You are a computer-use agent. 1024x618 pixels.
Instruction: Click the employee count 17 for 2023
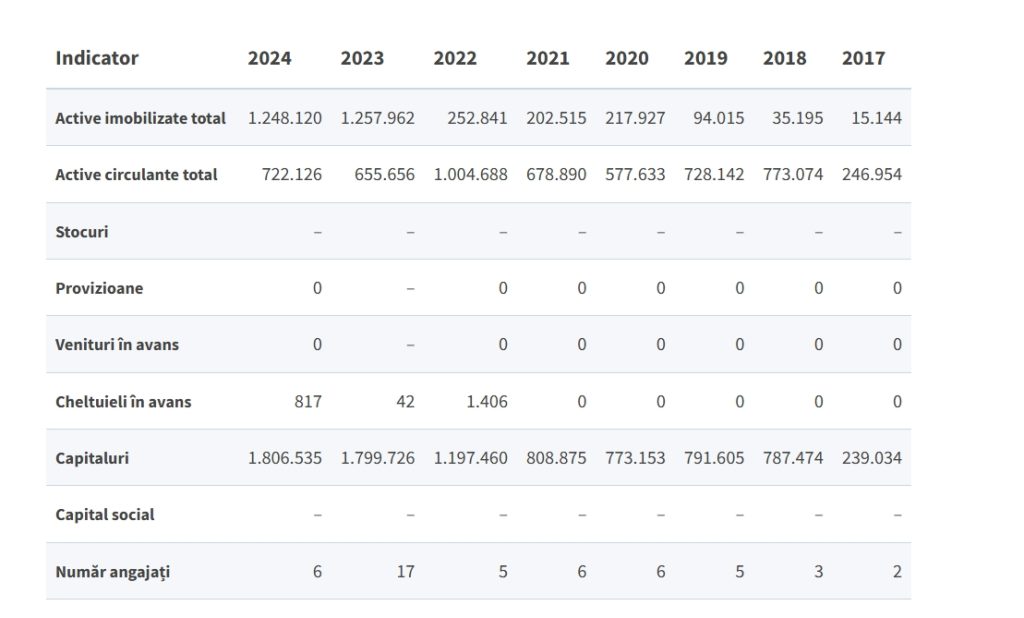point(405,571)
